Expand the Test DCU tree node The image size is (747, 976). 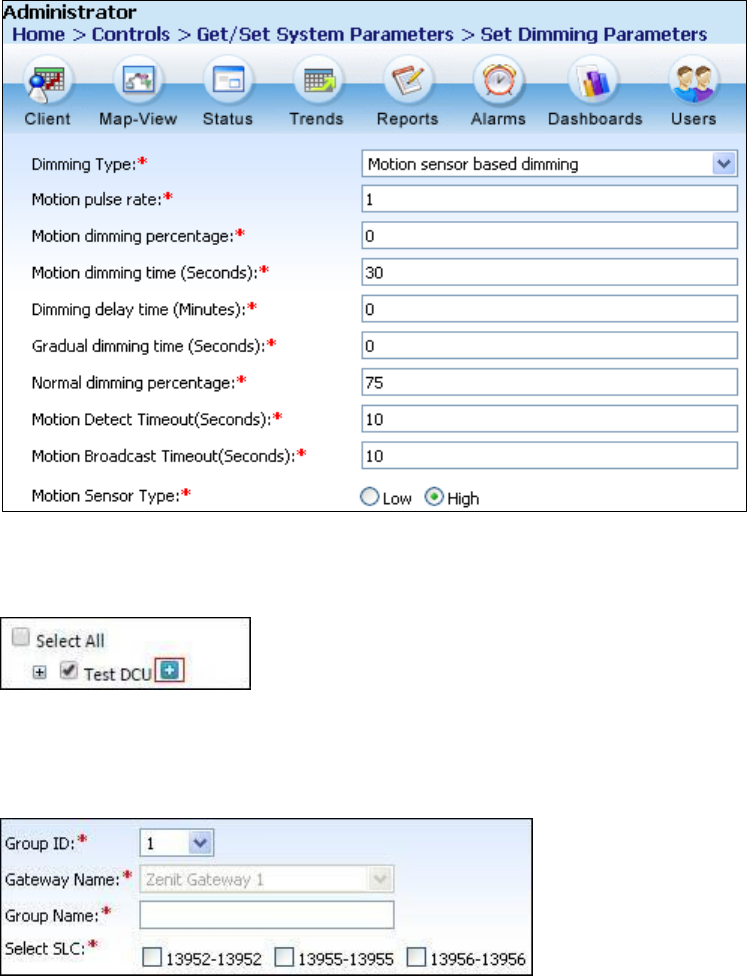click(39, 672)
